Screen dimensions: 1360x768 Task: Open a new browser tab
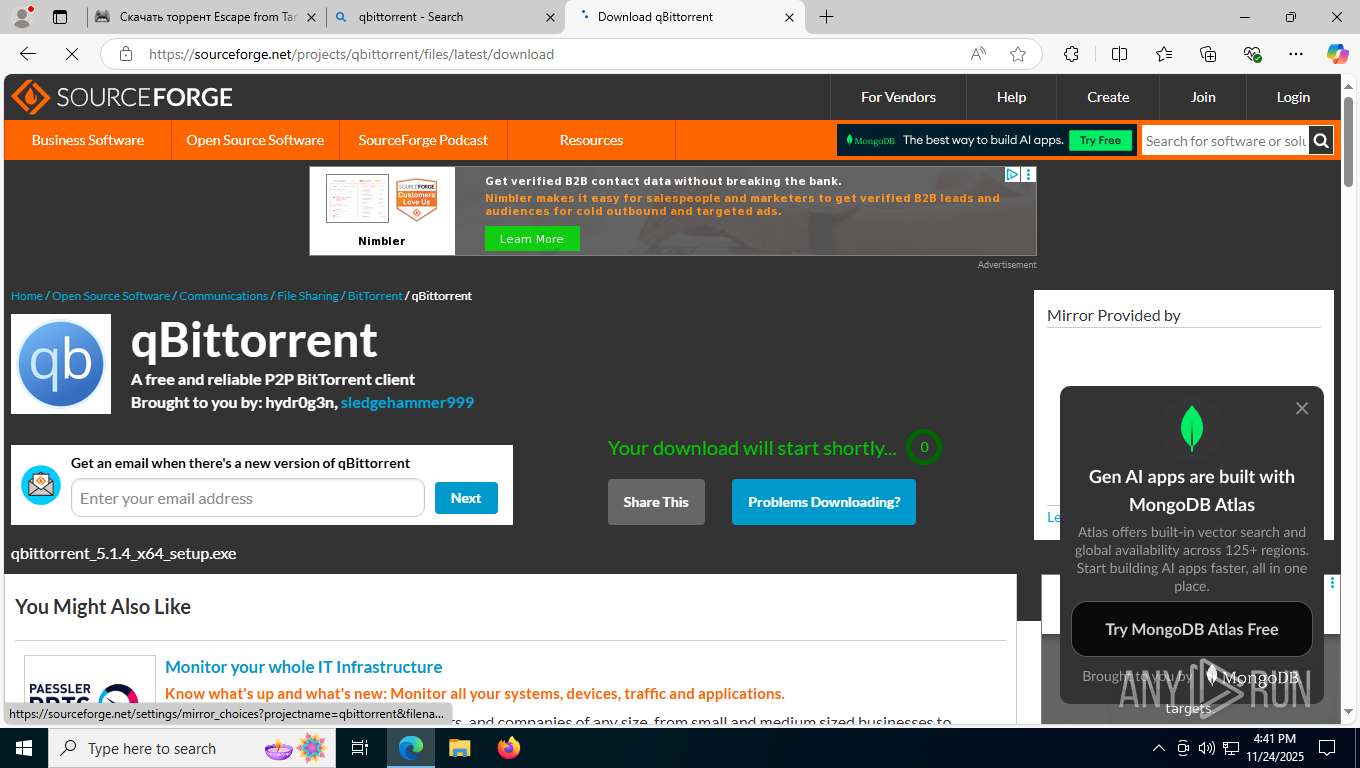coord(826,17)
